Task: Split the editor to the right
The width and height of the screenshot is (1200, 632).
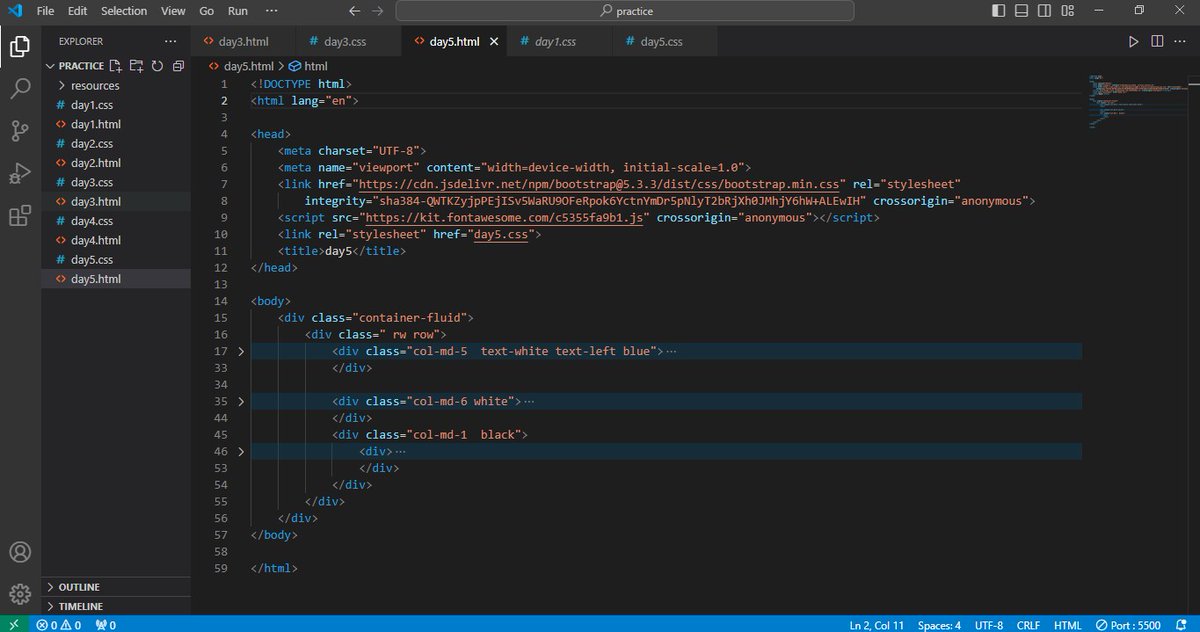Action: (1157, 42)
